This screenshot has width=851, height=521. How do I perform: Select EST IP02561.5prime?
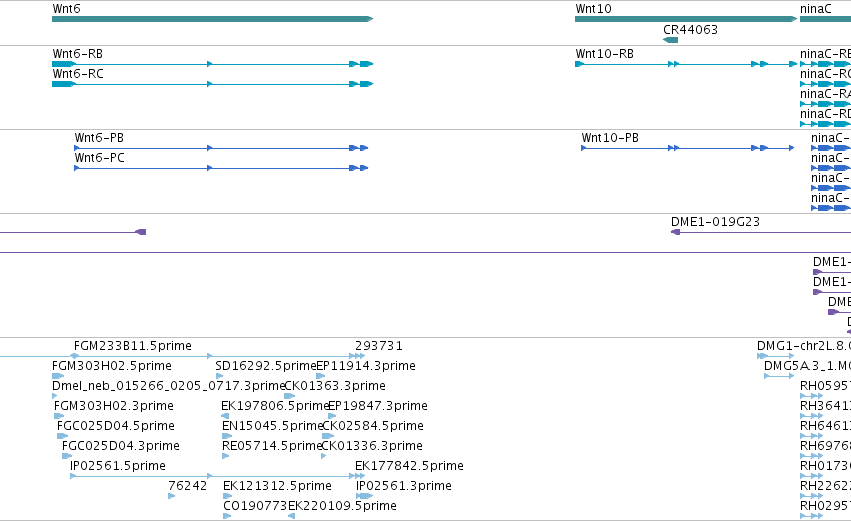[118, 466]
